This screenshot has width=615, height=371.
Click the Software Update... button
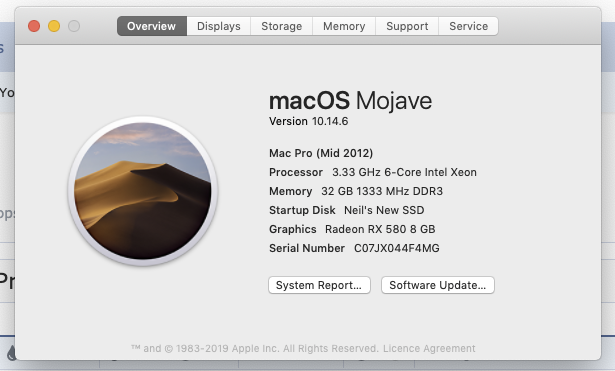pos(438,285)
